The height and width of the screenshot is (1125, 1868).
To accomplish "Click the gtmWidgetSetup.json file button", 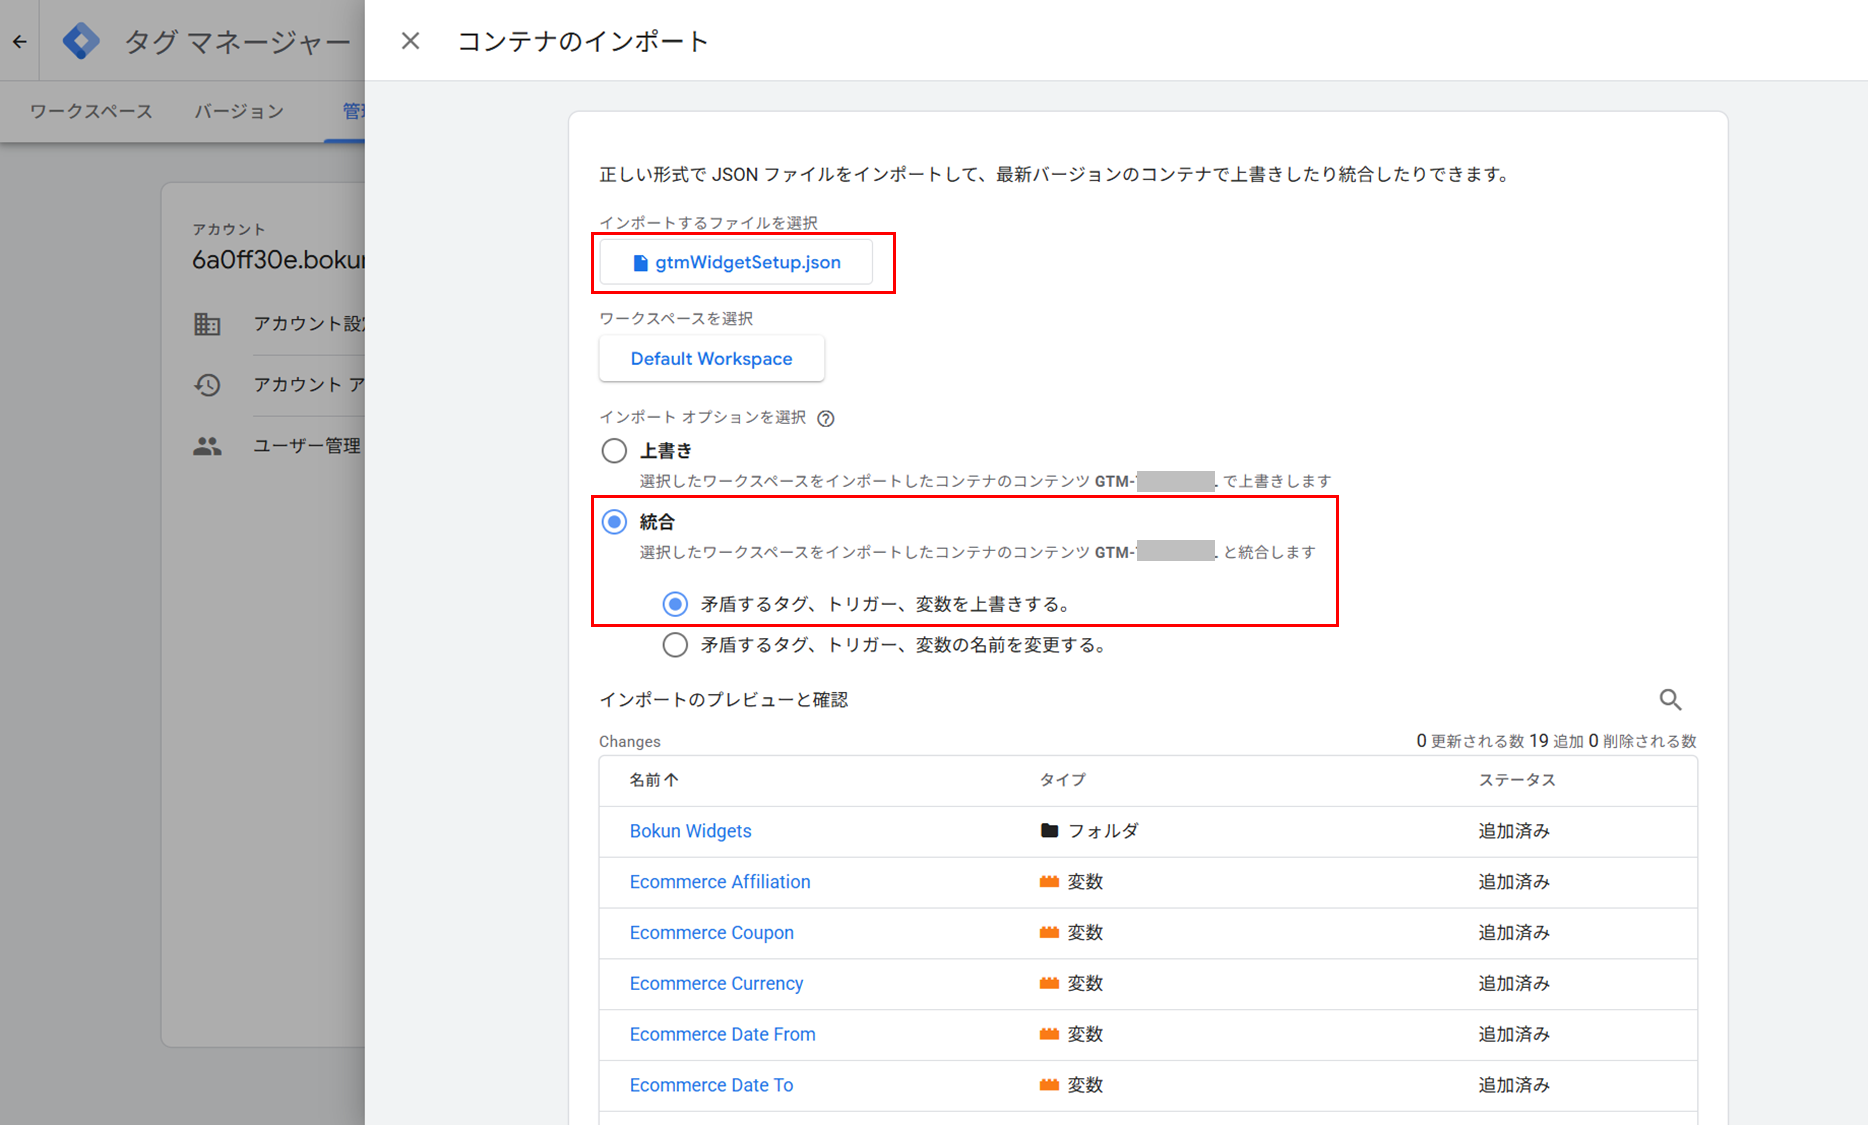I will 736,263.
